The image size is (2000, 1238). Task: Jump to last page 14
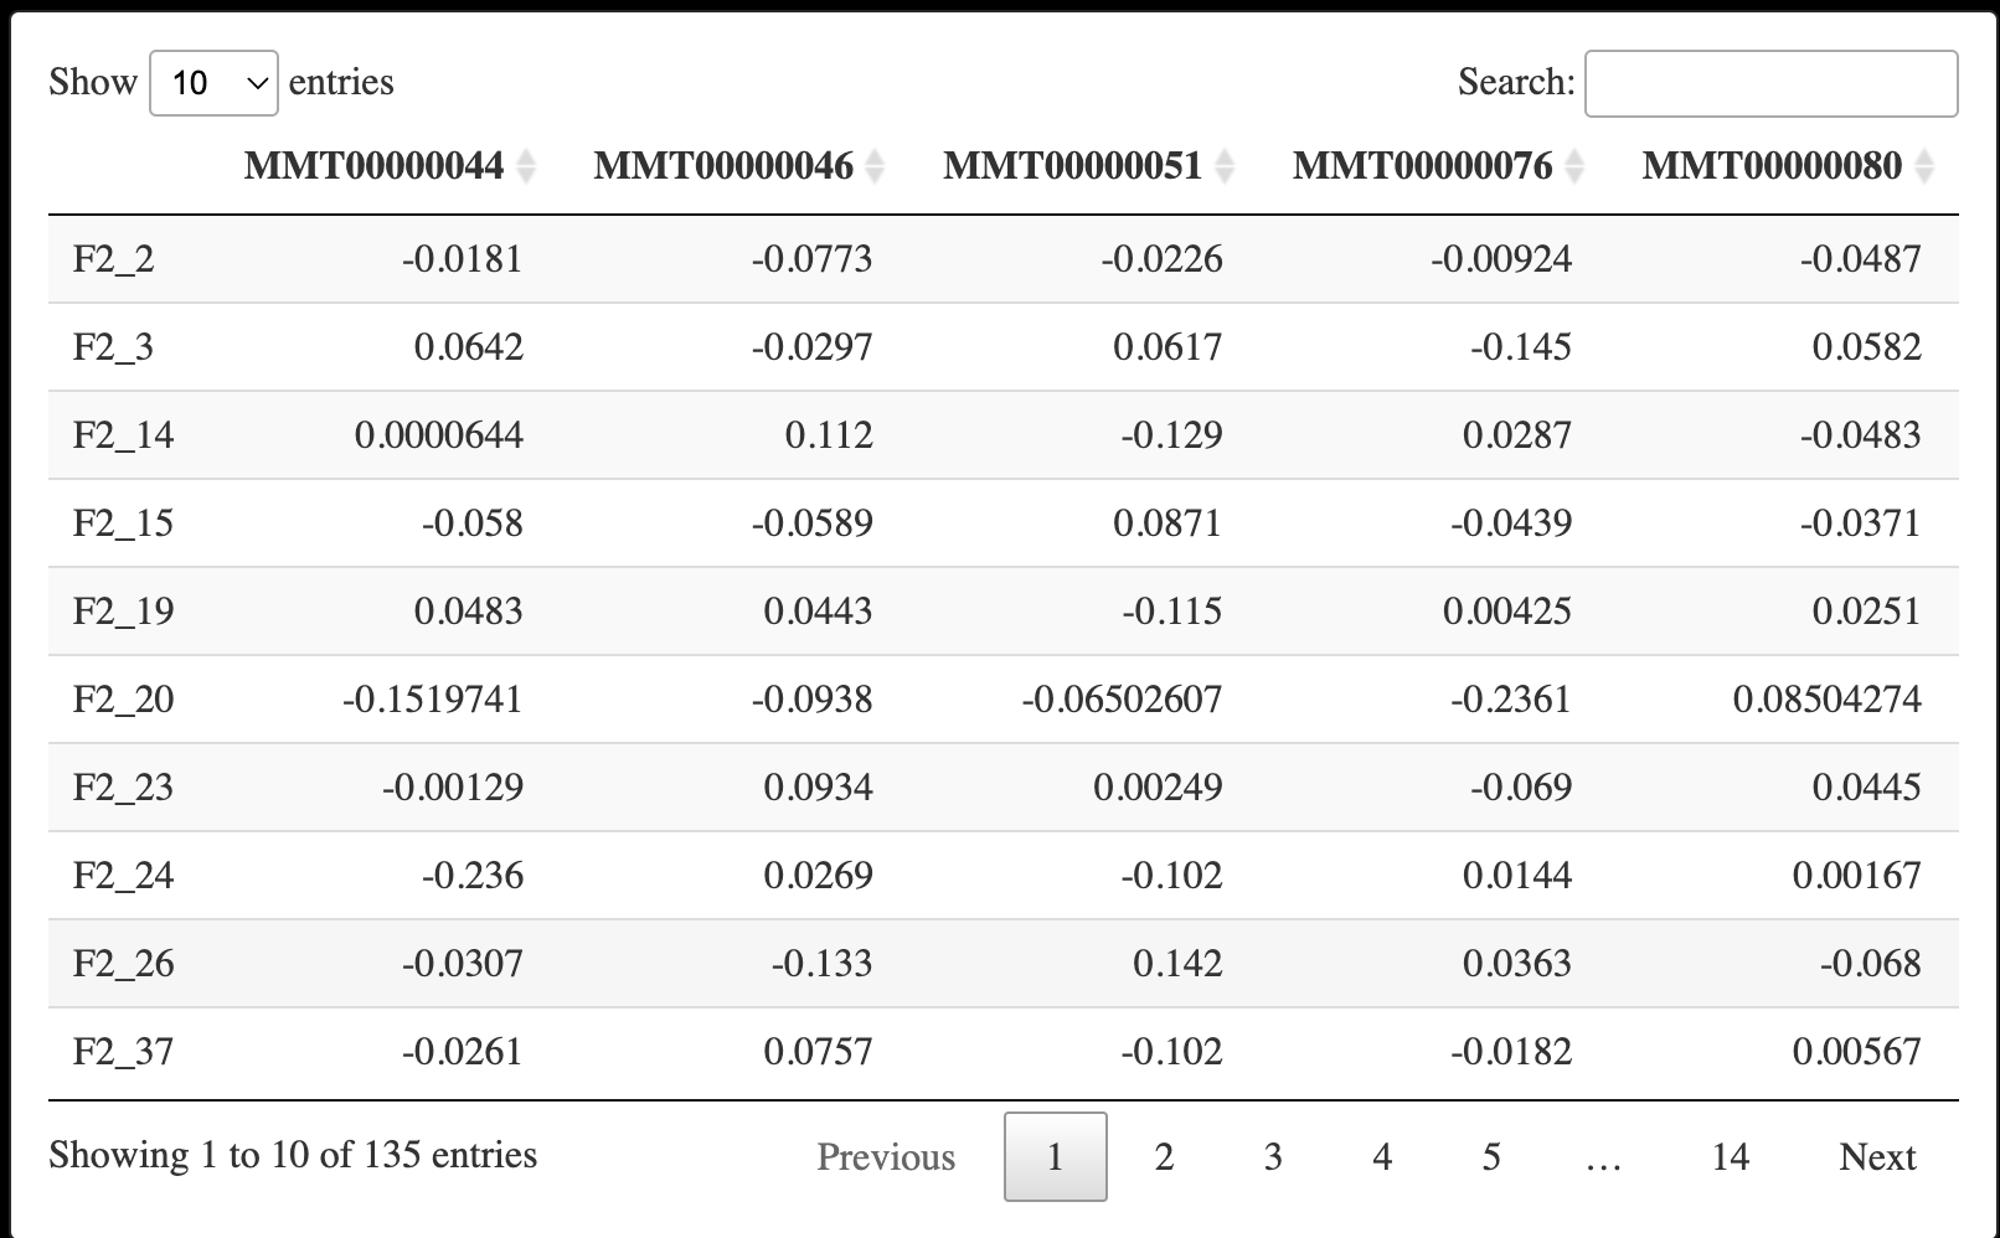click(x=1730, y=1156)
